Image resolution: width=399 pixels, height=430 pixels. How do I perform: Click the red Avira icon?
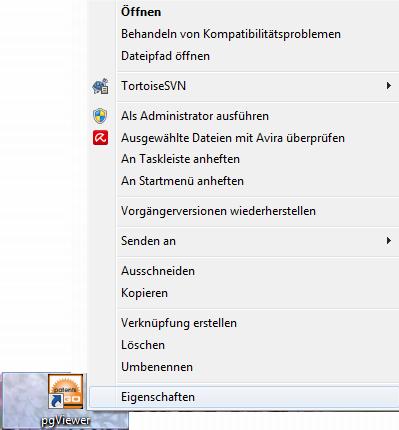pos(100,138)
